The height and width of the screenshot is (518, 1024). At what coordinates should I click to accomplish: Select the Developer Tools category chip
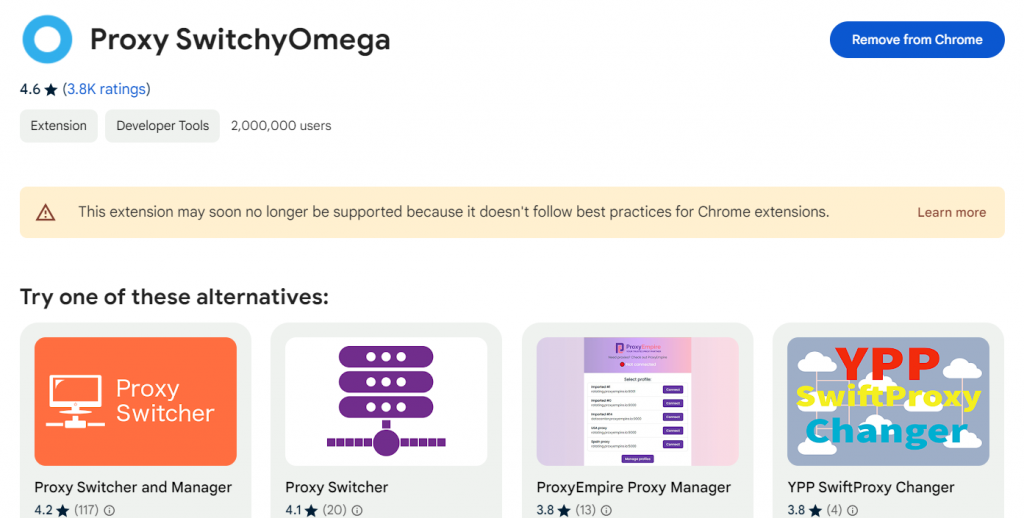[x=162, y=126]
